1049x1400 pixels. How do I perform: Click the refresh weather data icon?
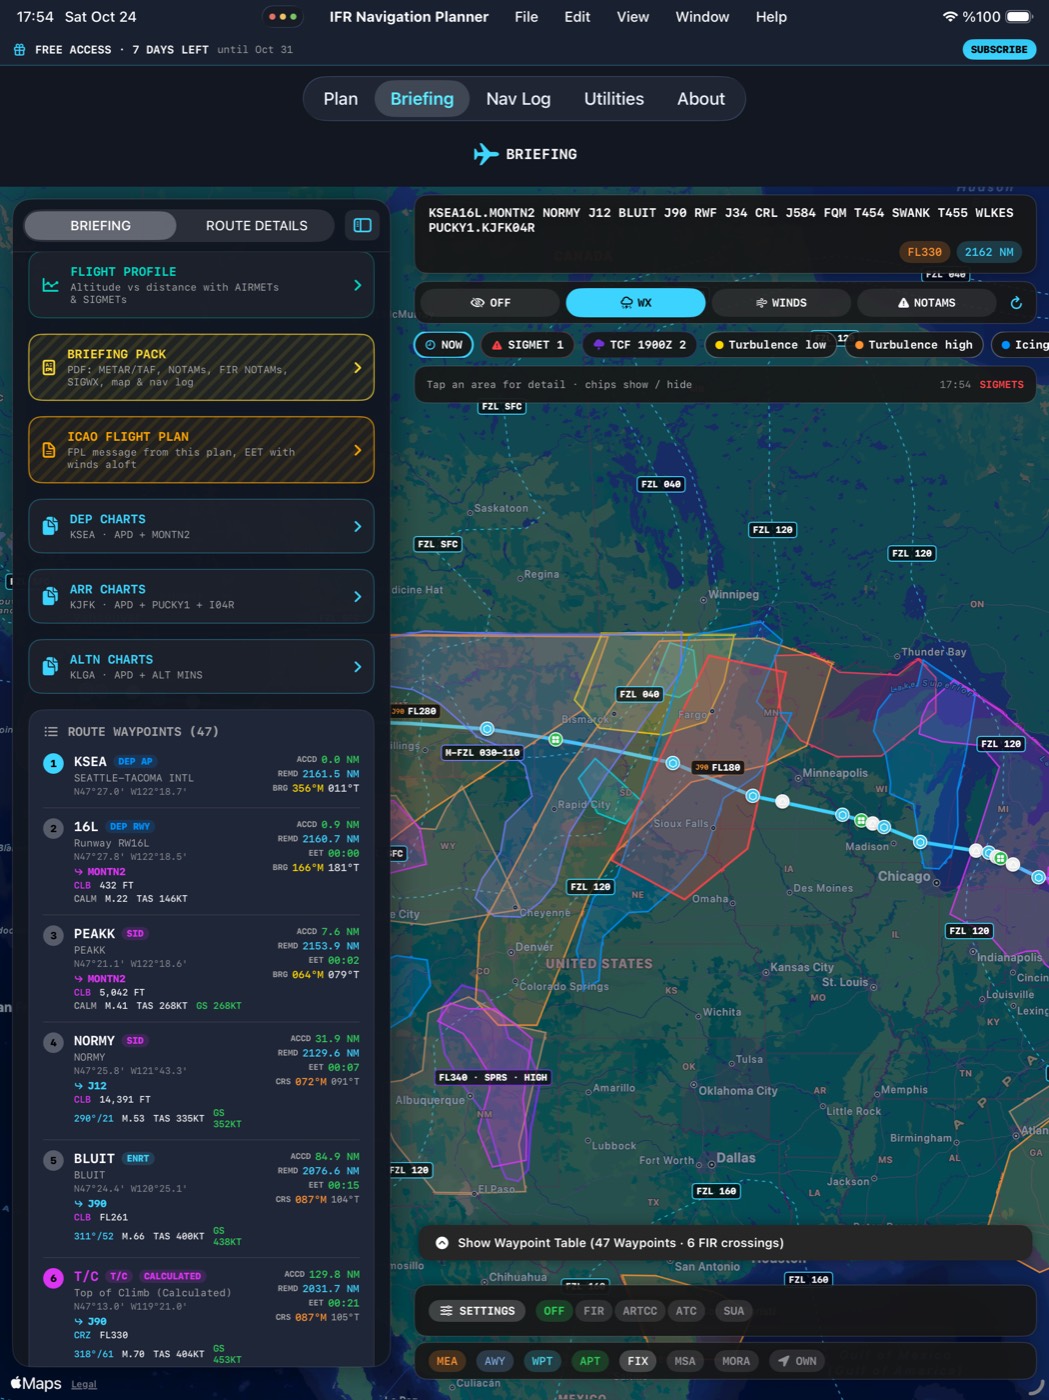pyautogui.click(x=1016, y=303)
